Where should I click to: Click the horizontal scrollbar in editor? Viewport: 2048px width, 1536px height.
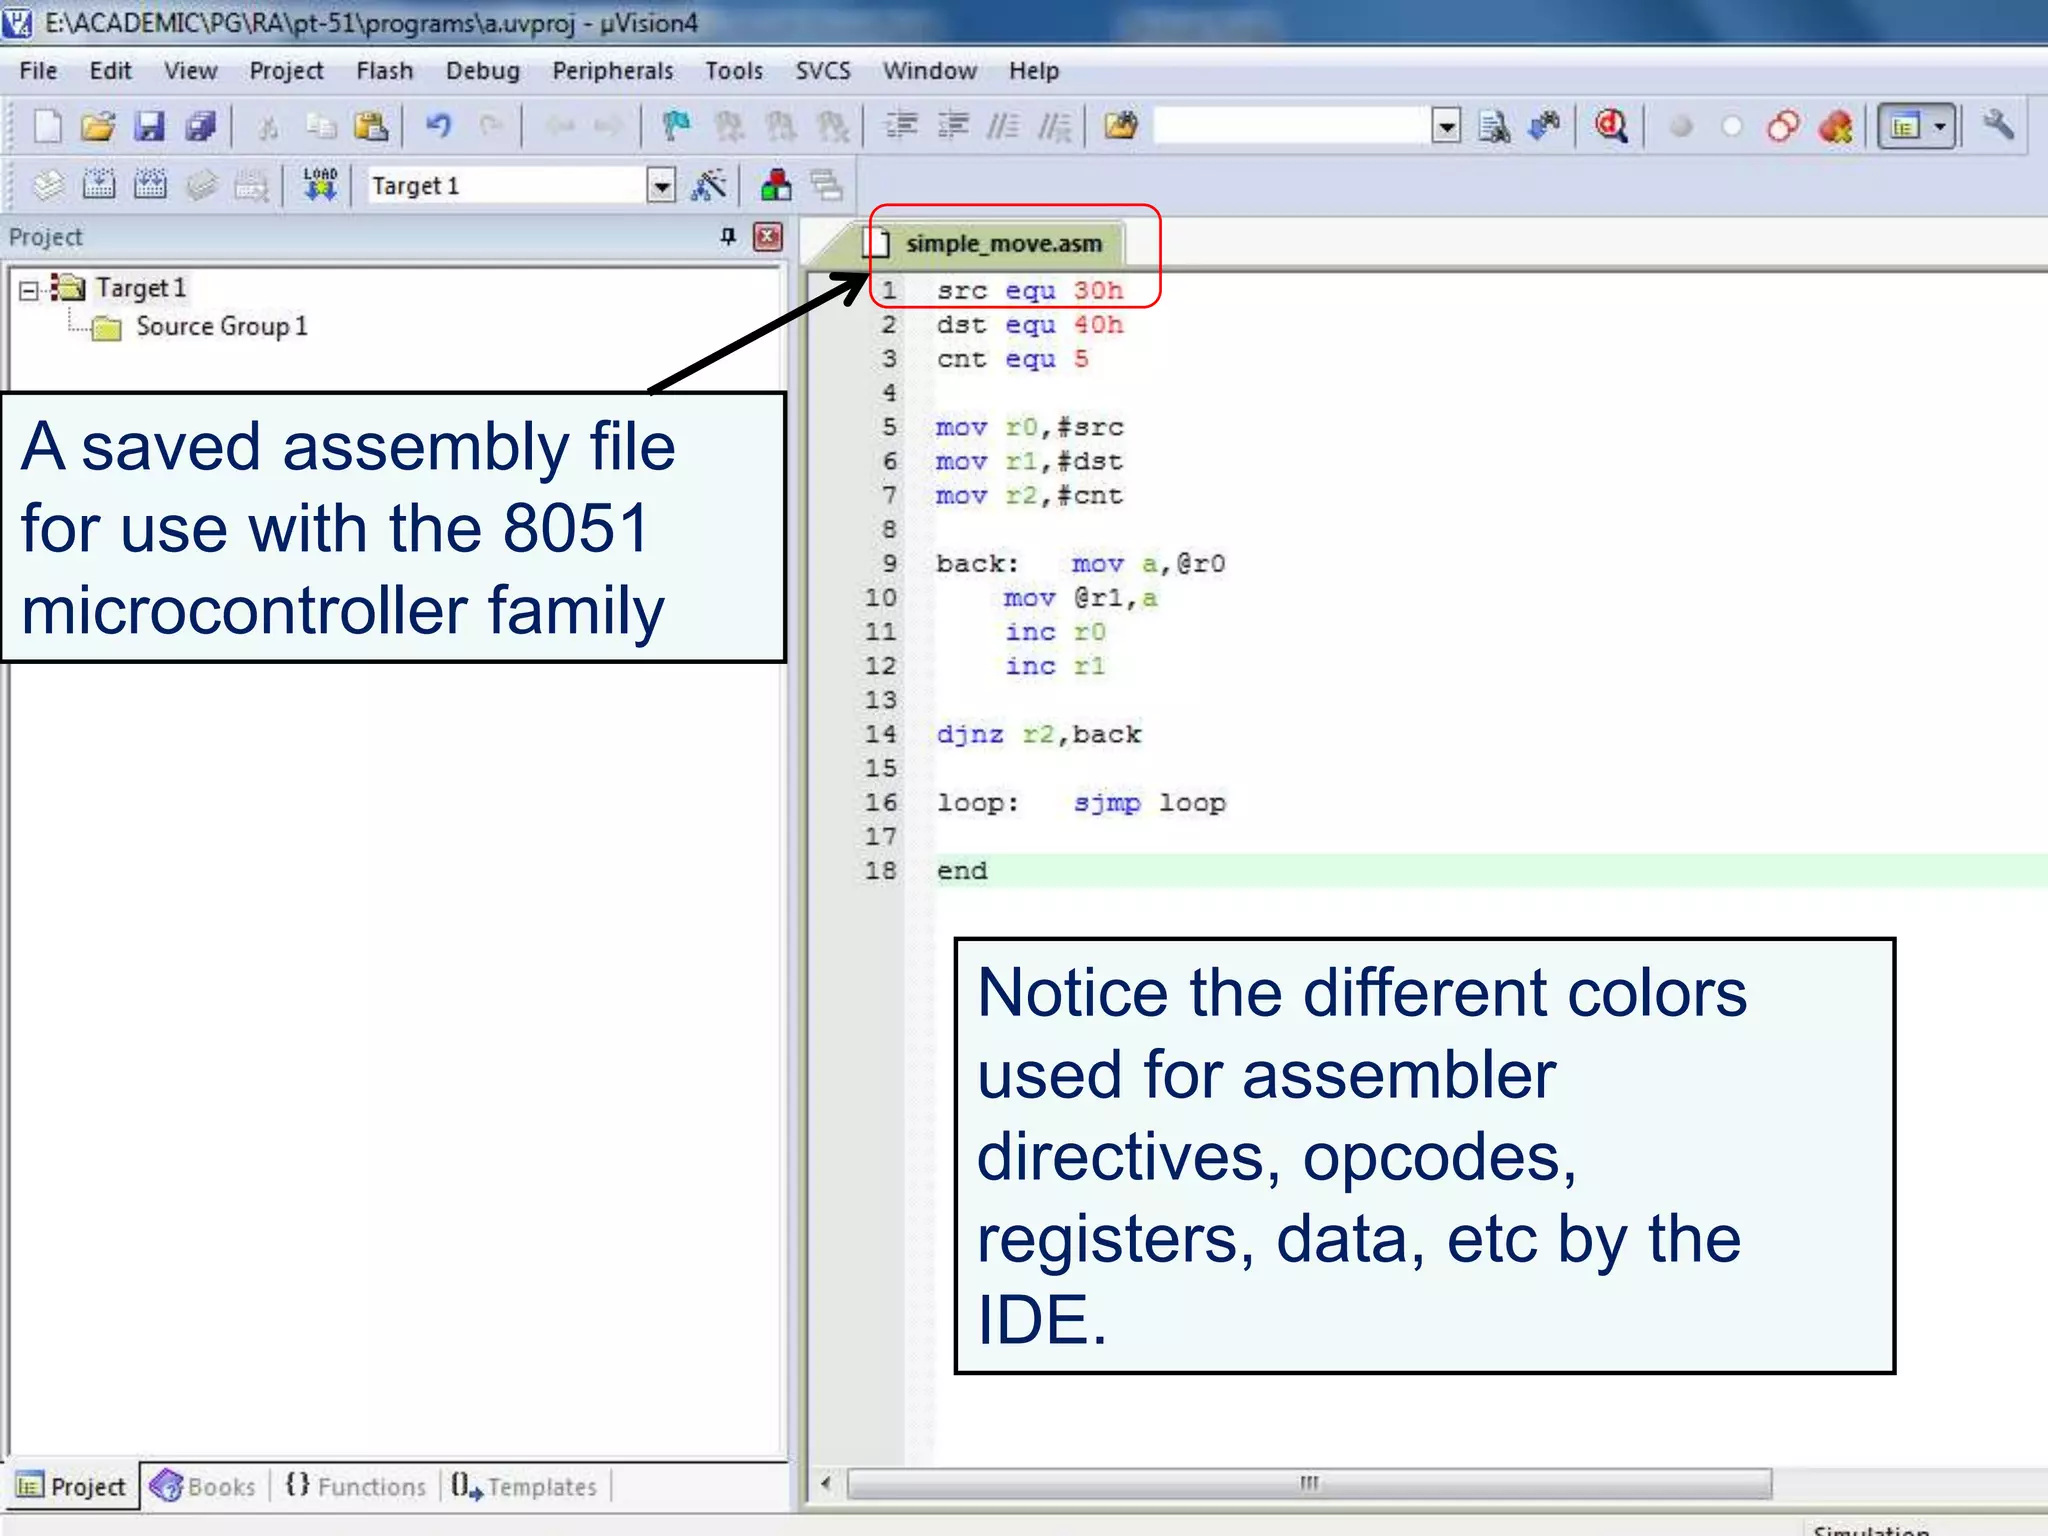click(1308, 1483)
